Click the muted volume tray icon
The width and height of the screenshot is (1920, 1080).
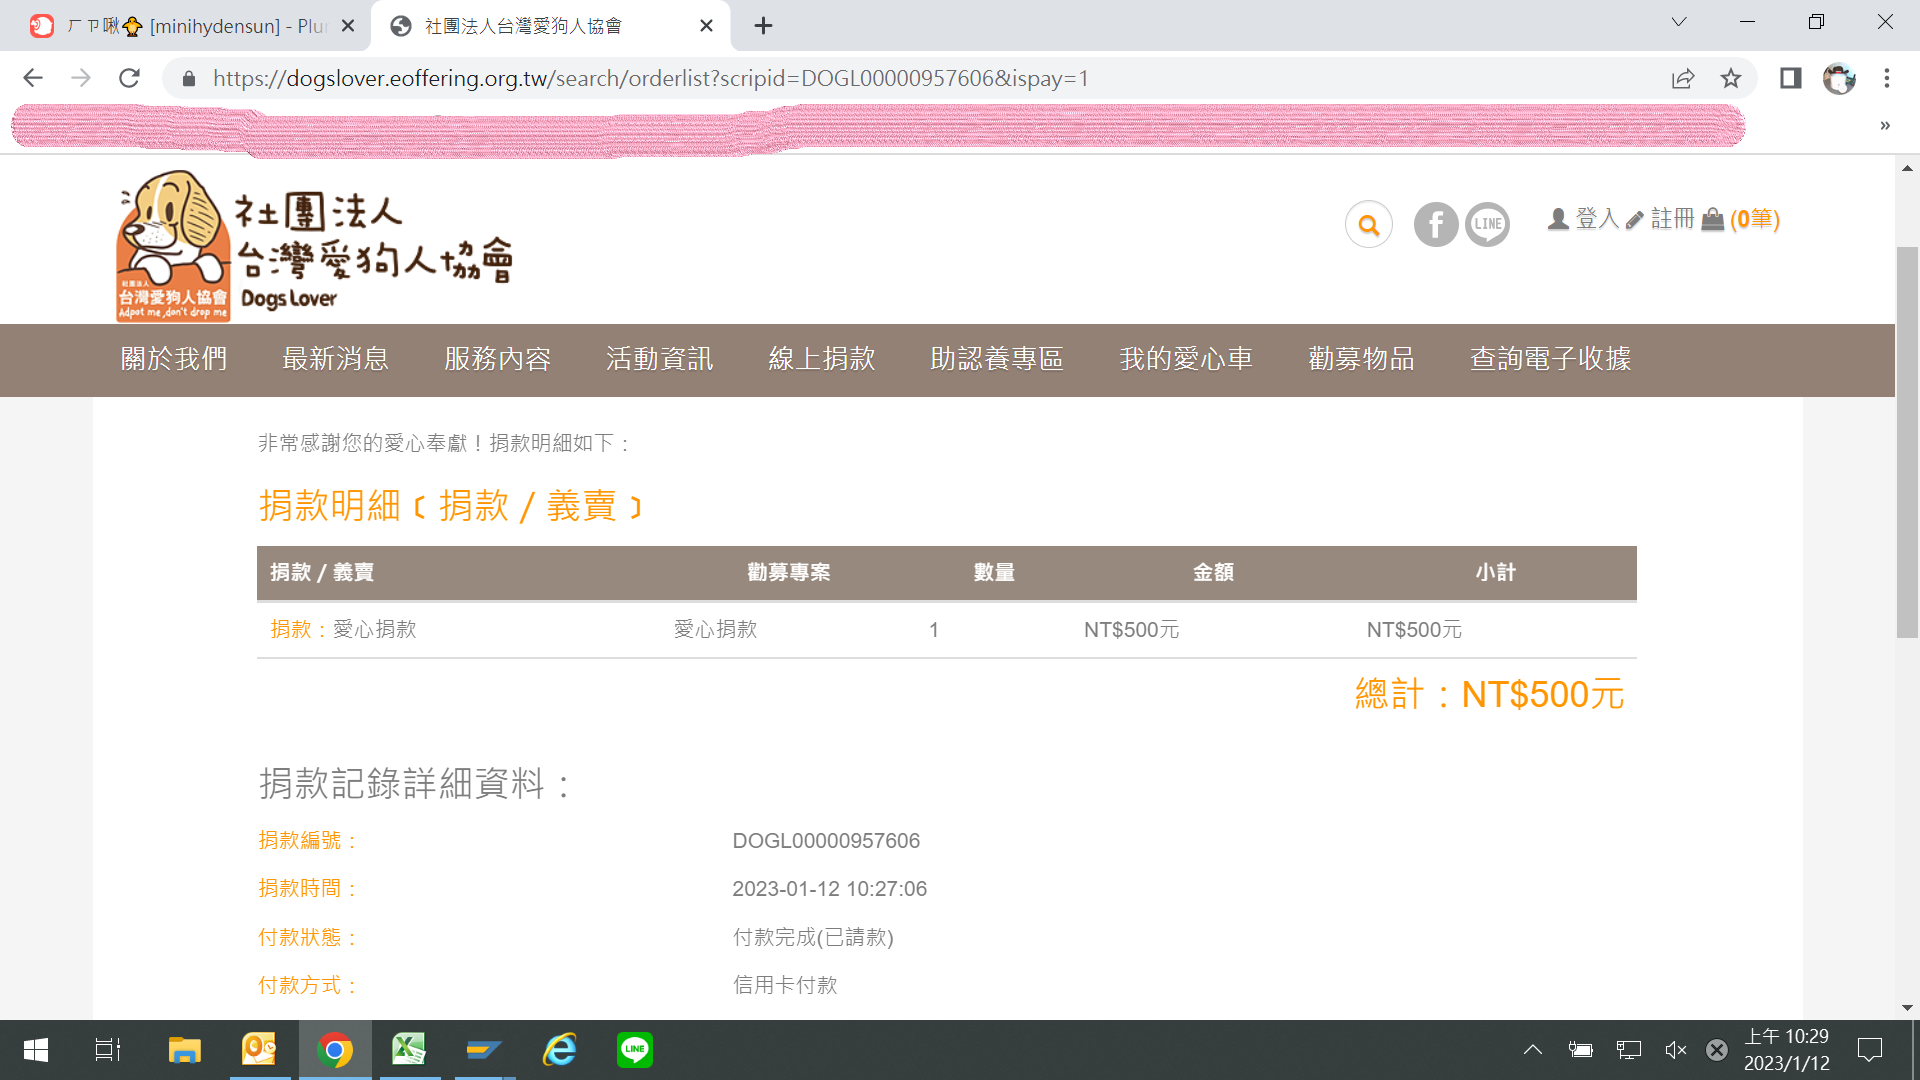tap(1676, 1050)
